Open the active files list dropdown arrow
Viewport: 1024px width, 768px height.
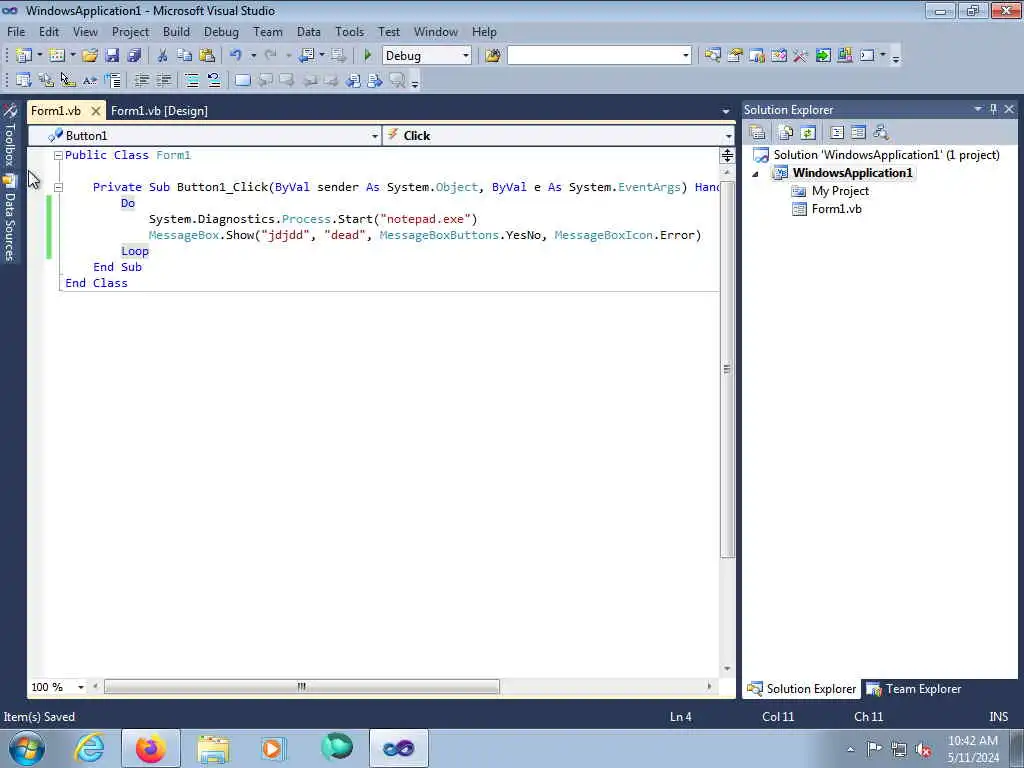click(x=726, y=112)
